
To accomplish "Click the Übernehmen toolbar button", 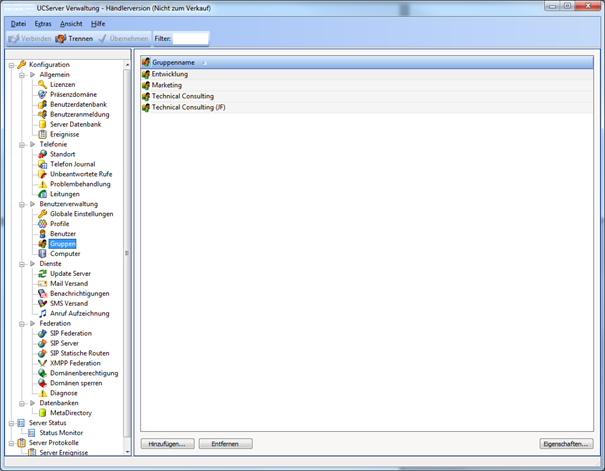I will click(123, 39).
